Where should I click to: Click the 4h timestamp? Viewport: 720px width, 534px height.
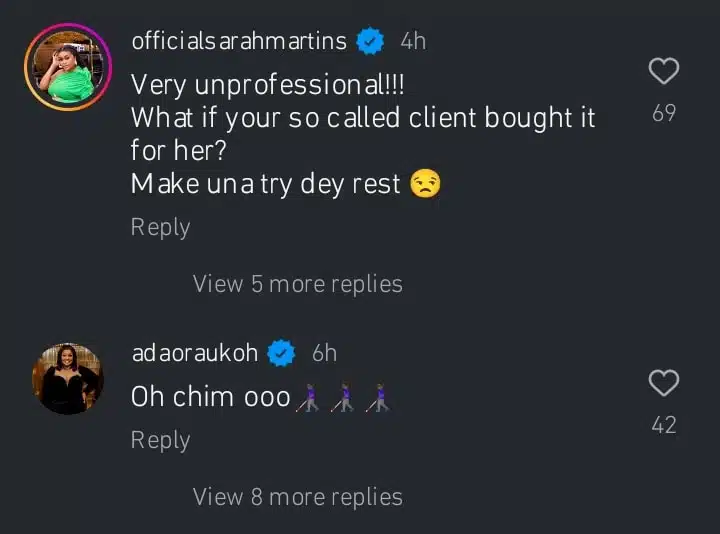[412, 41]
